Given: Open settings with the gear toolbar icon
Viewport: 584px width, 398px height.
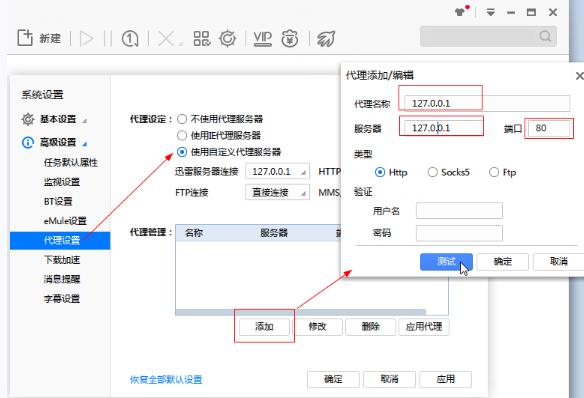Looking at the screenshot, I should tap(228, 38).
